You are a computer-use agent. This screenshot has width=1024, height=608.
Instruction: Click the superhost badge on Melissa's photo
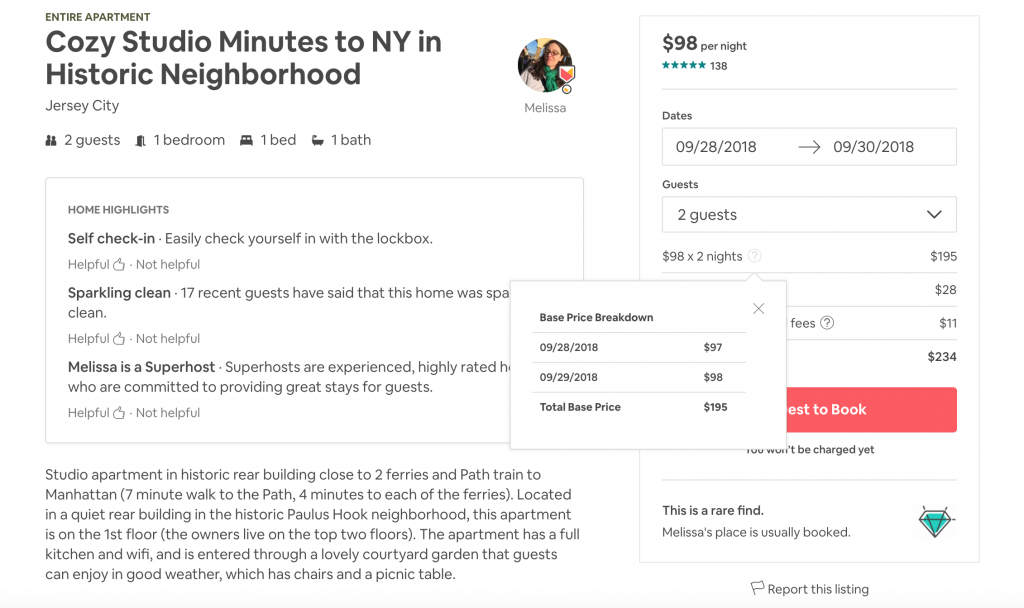566,73
